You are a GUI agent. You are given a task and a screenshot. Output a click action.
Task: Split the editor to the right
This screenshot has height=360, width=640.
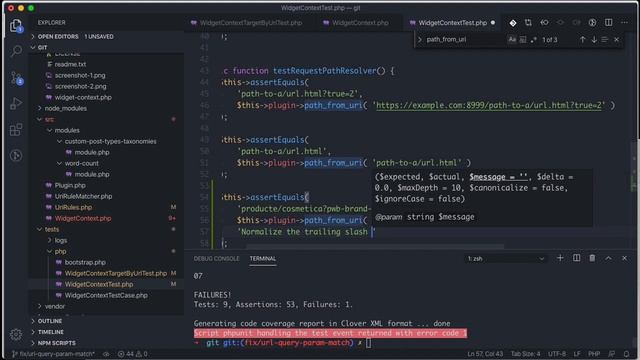[x=608, y=23]
